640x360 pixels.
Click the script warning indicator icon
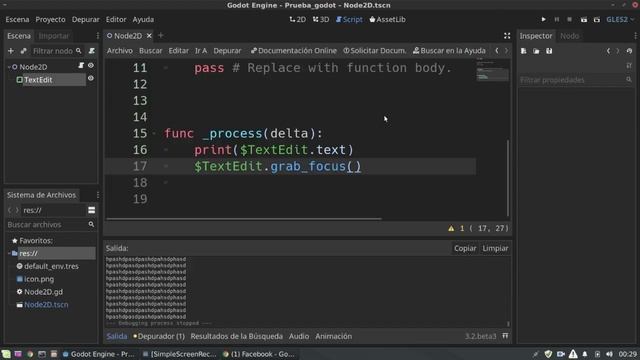pos(451,229)
